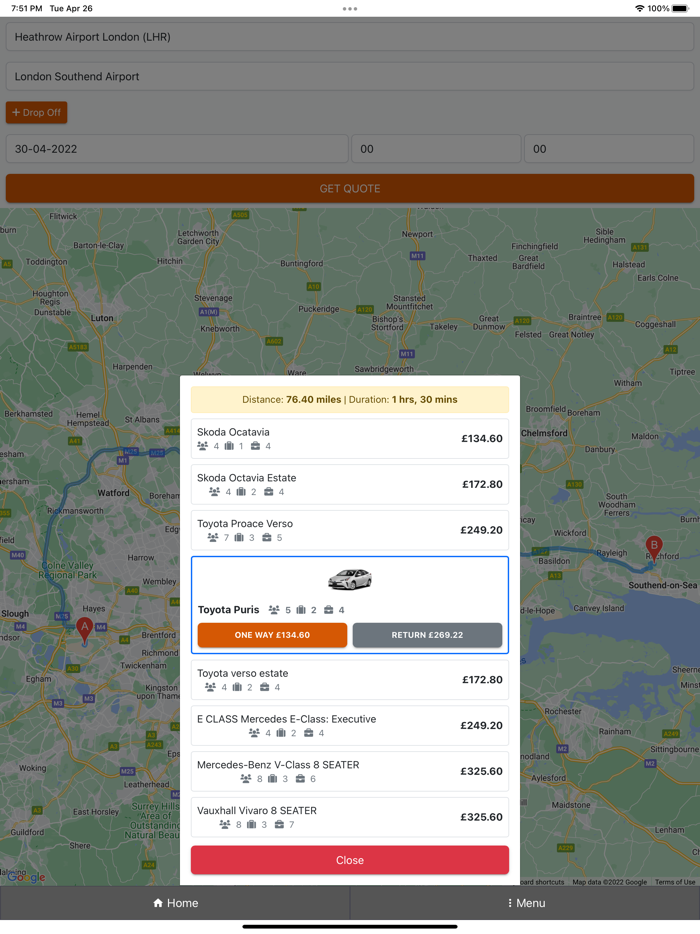The height and width of the screenshot is (934, 700).
Task: Click the GET QUOTE button
Action: click(x=350, y=188)
